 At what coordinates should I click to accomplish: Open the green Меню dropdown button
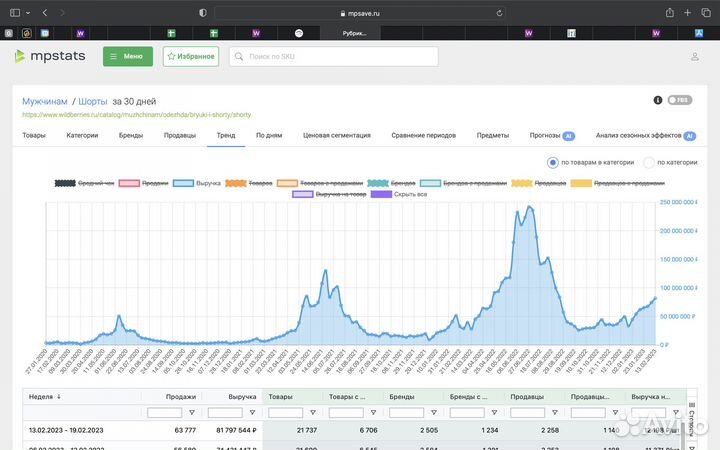click(128, 56)
